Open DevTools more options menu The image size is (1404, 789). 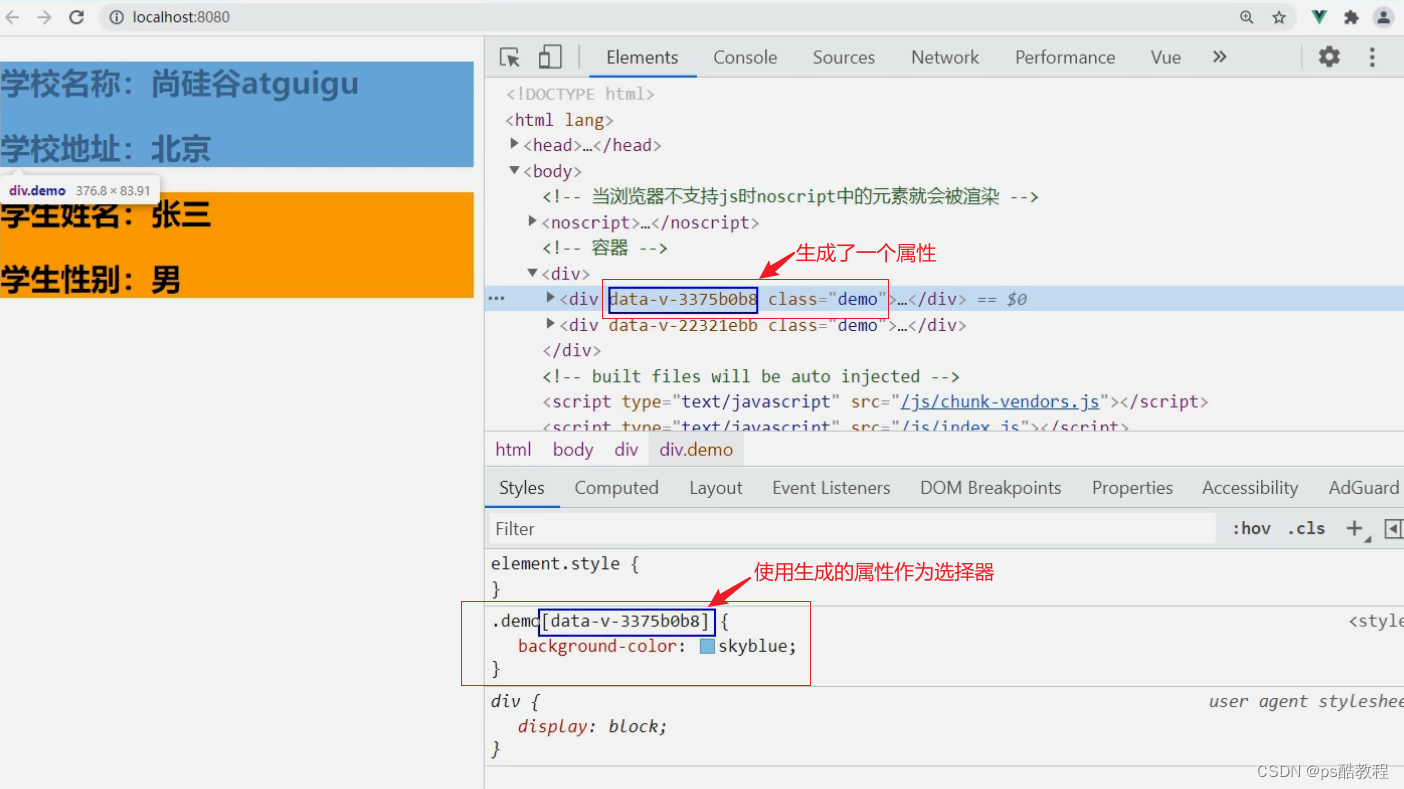pyautogui.click(x=1372, y=57)
